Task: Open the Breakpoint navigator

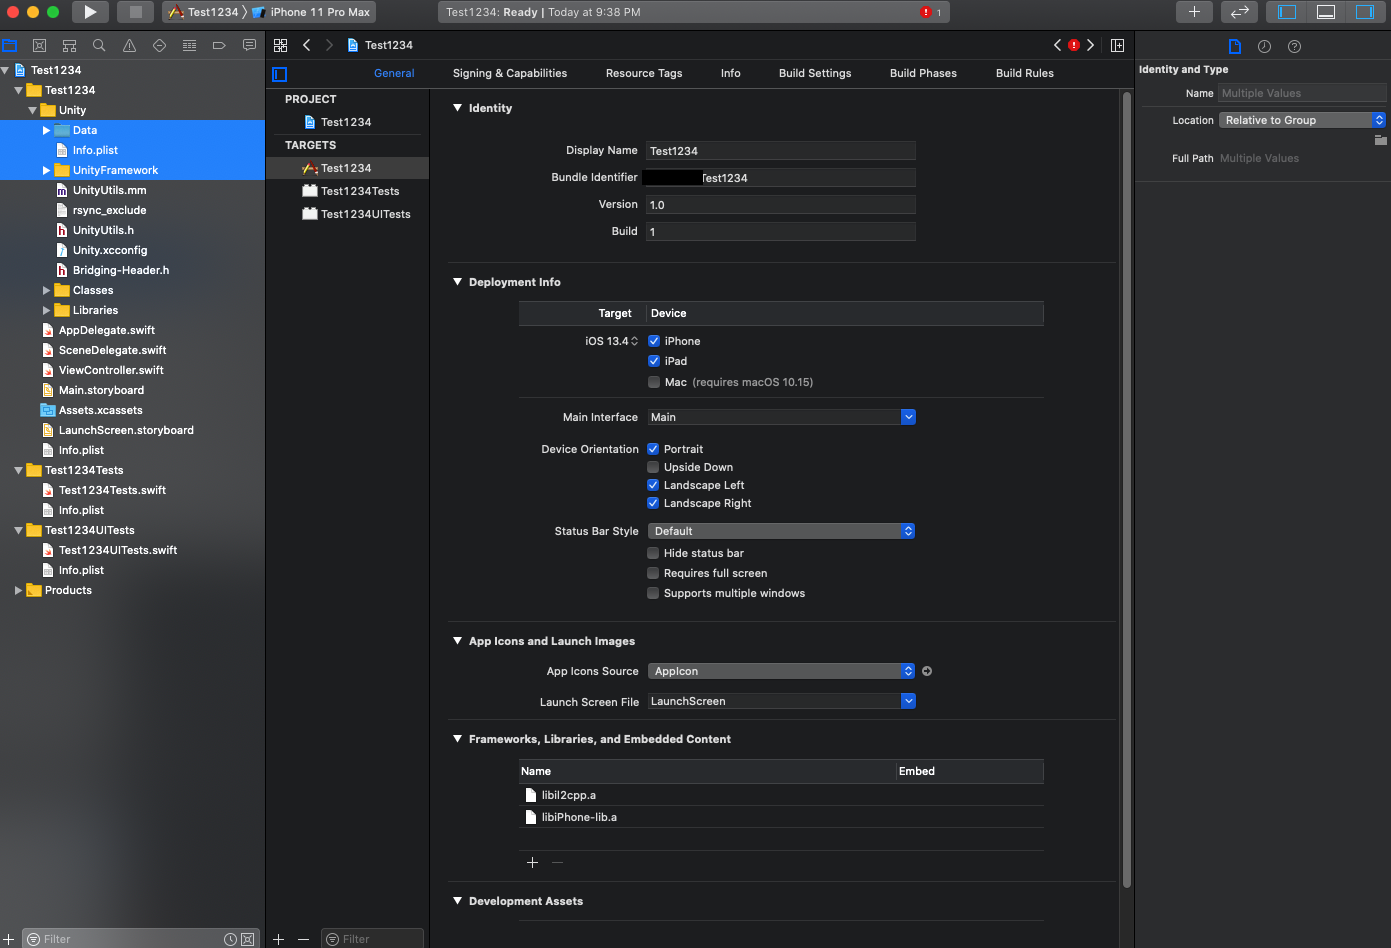Action: (x=219, y=45)
